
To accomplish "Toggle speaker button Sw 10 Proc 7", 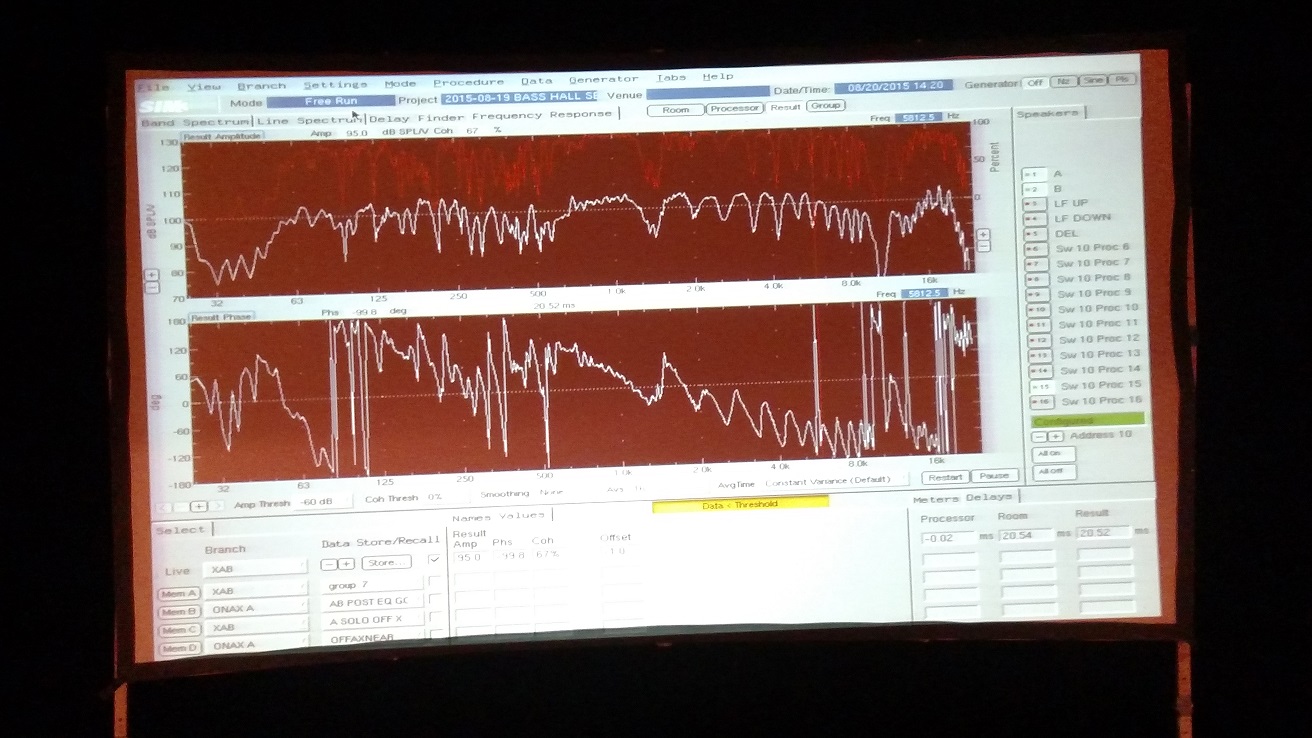I will tap(1037, 264).
